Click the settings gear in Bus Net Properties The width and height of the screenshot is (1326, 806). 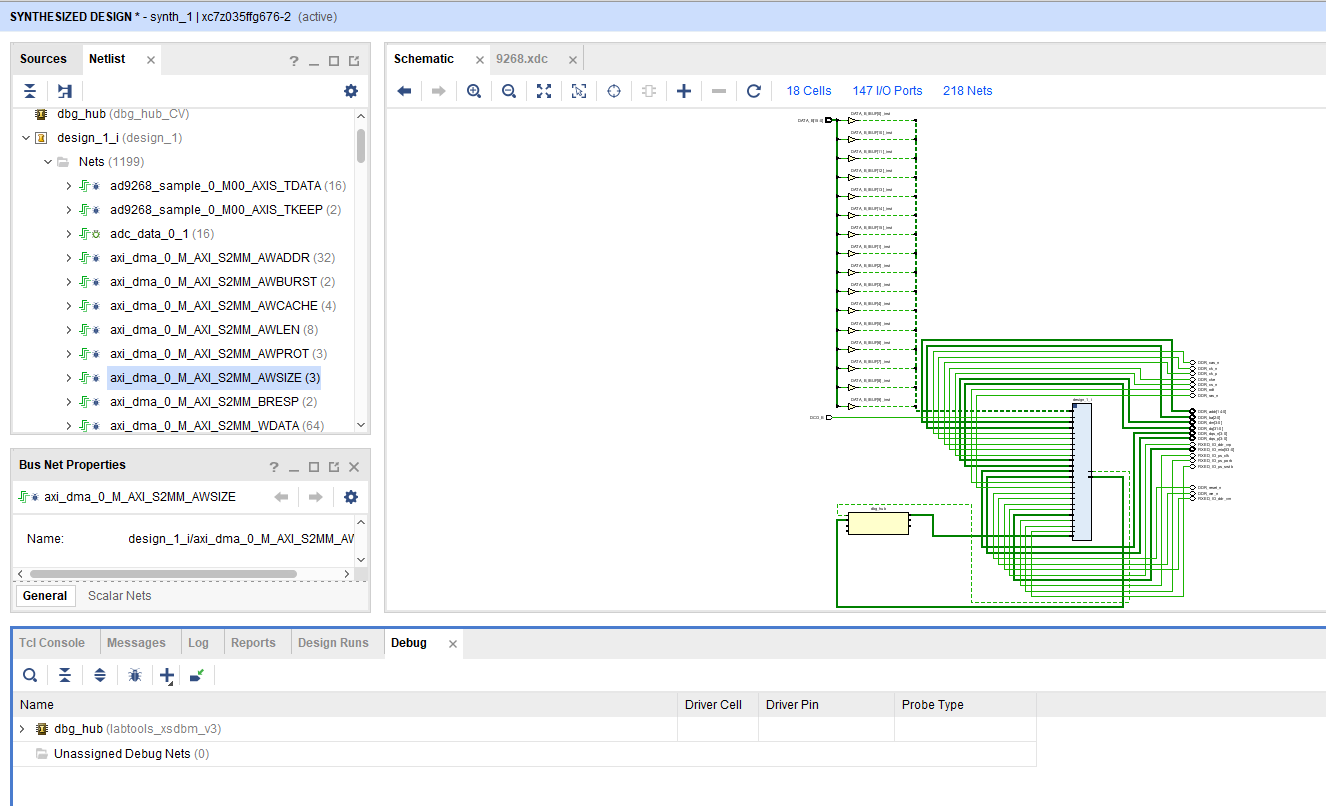pyautogui.click(x=350, y=497)
